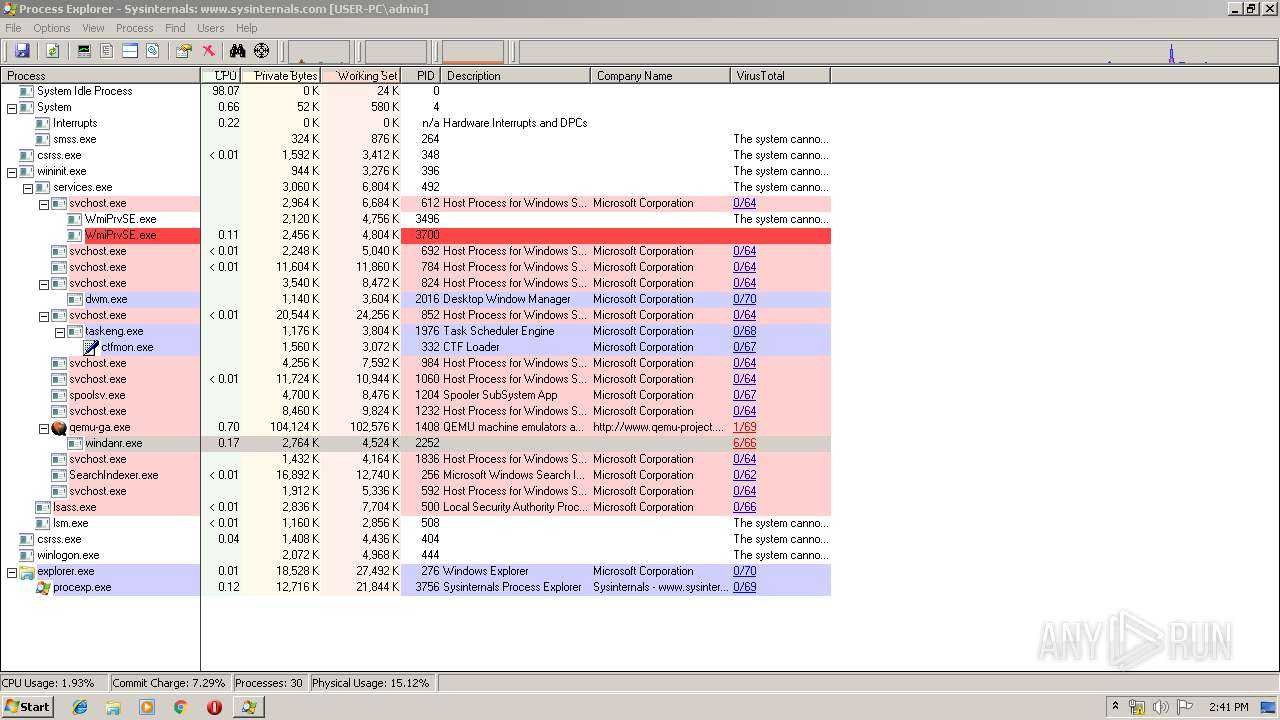The width and height of the screenshot is (1280, 720).
Task: Sort by the Description column header
Action: click(x=516, y=76)
